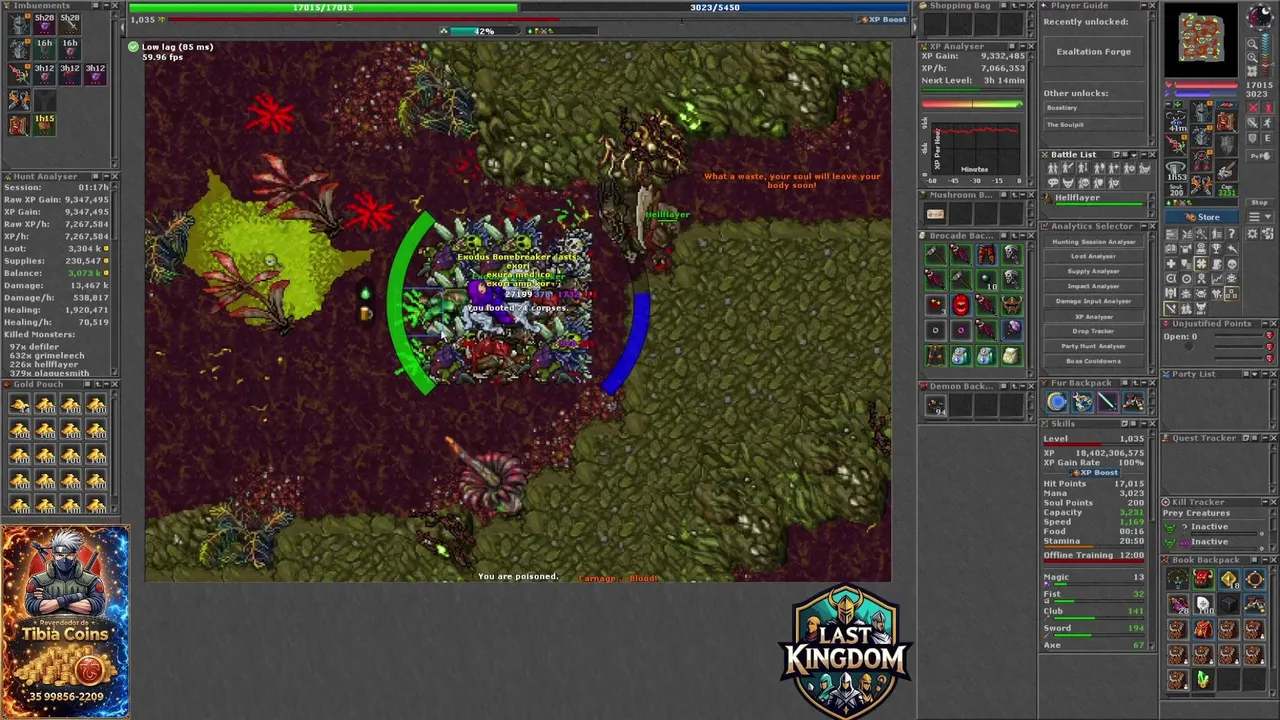This screenshot has width=1280, height=720.
Task: Open the line-chart analytics icon
Action: pyautogui.click(x=1217, y=278)
